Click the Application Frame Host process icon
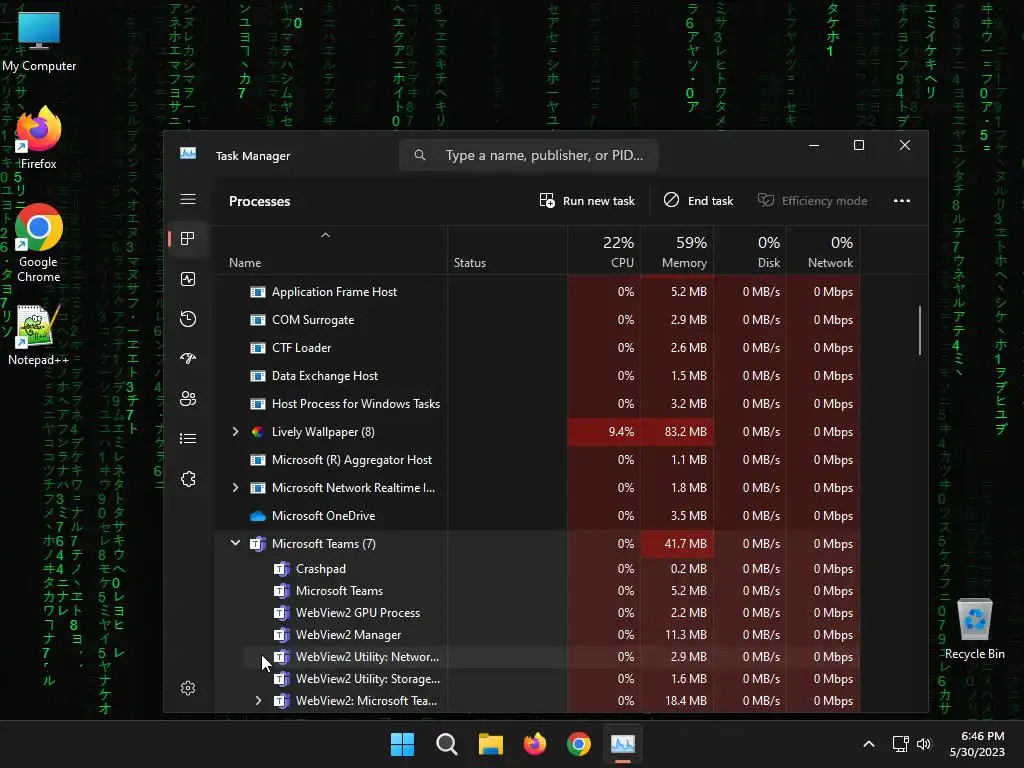1024x768 pixels. click(x=258, y=292)
